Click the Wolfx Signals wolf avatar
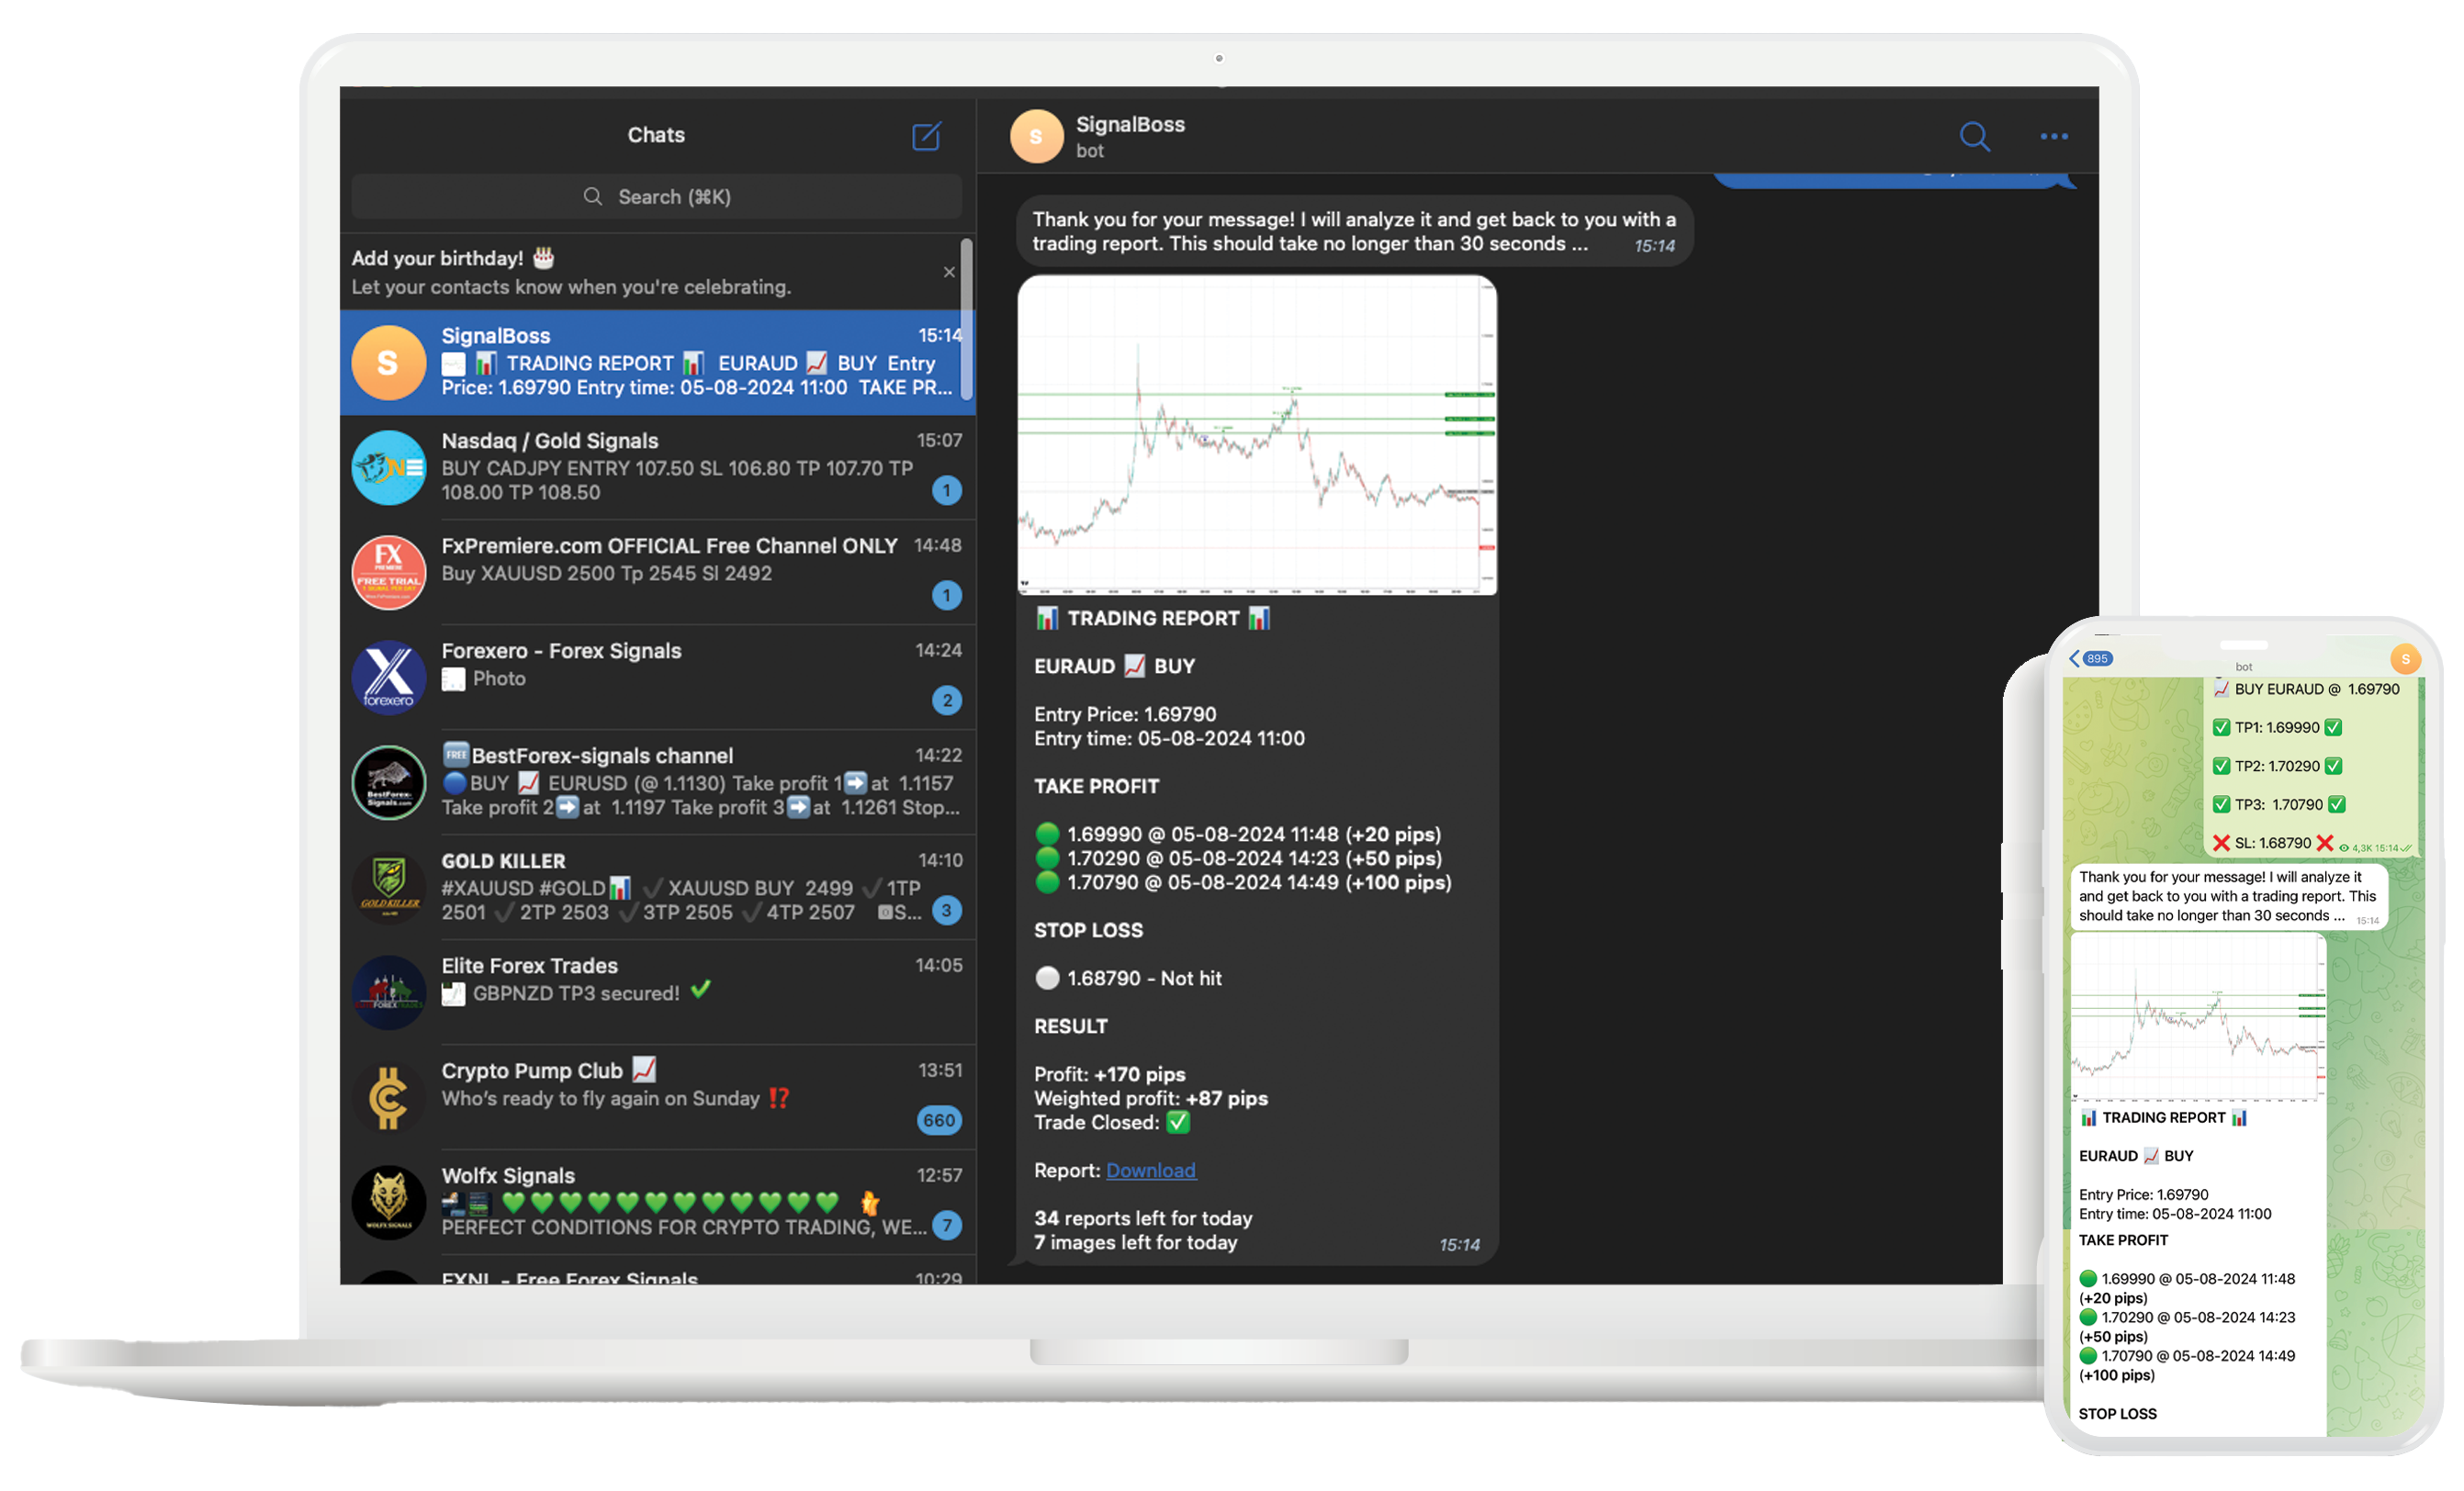The width and height of the screenshot is (2464, 1491). pyautogui.click(x=389, y=1203)
